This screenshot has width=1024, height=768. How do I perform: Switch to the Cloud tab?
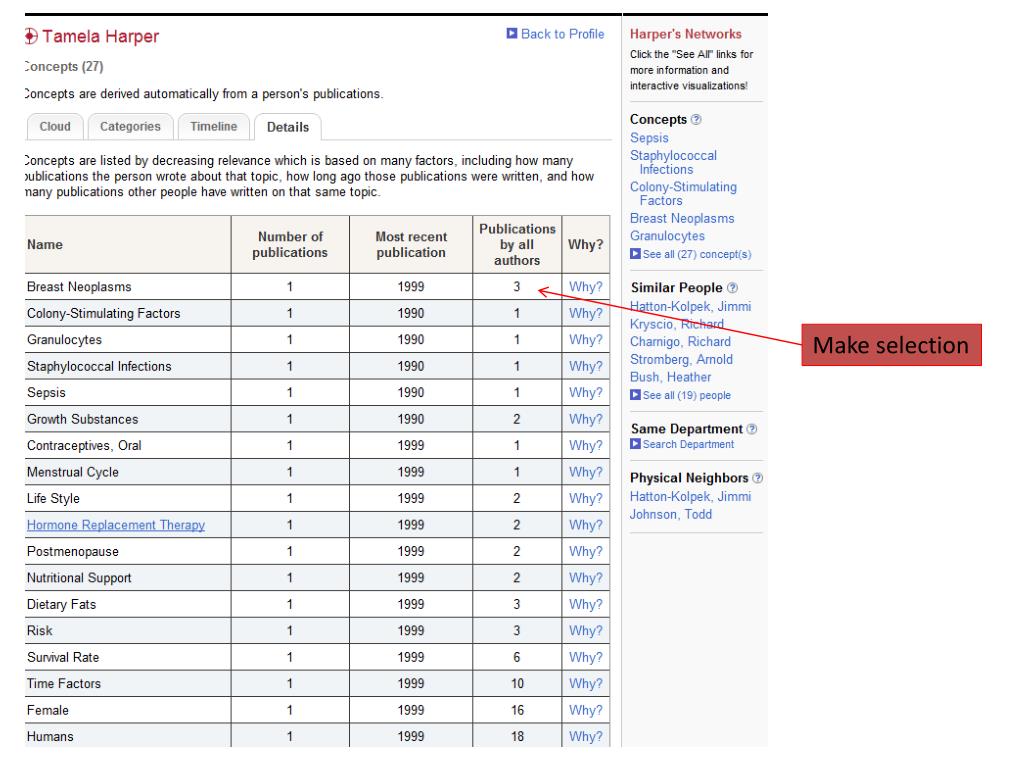pyautogui.click(x=54, y=126)
